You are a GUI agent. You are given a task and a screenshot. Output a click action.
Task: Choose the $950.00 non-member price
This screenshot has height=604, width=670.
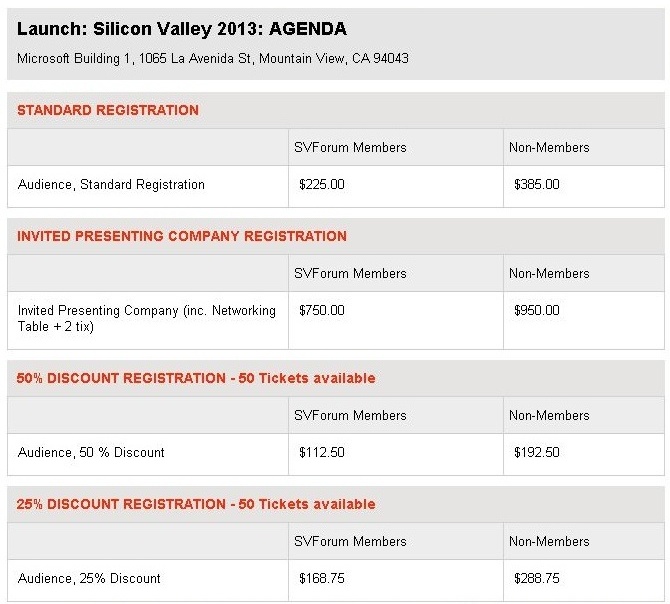coord(536,311)
